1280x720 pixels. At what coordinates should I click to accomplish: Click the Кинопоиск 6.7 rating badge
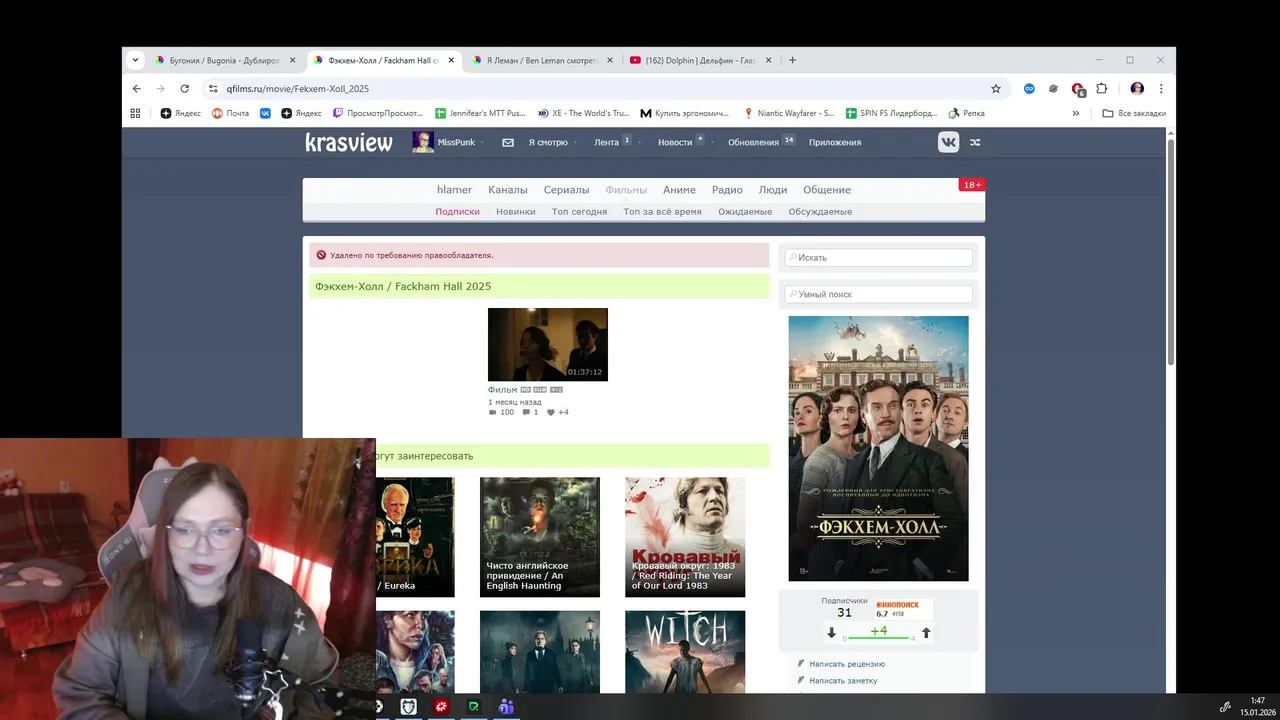(903, 609)
